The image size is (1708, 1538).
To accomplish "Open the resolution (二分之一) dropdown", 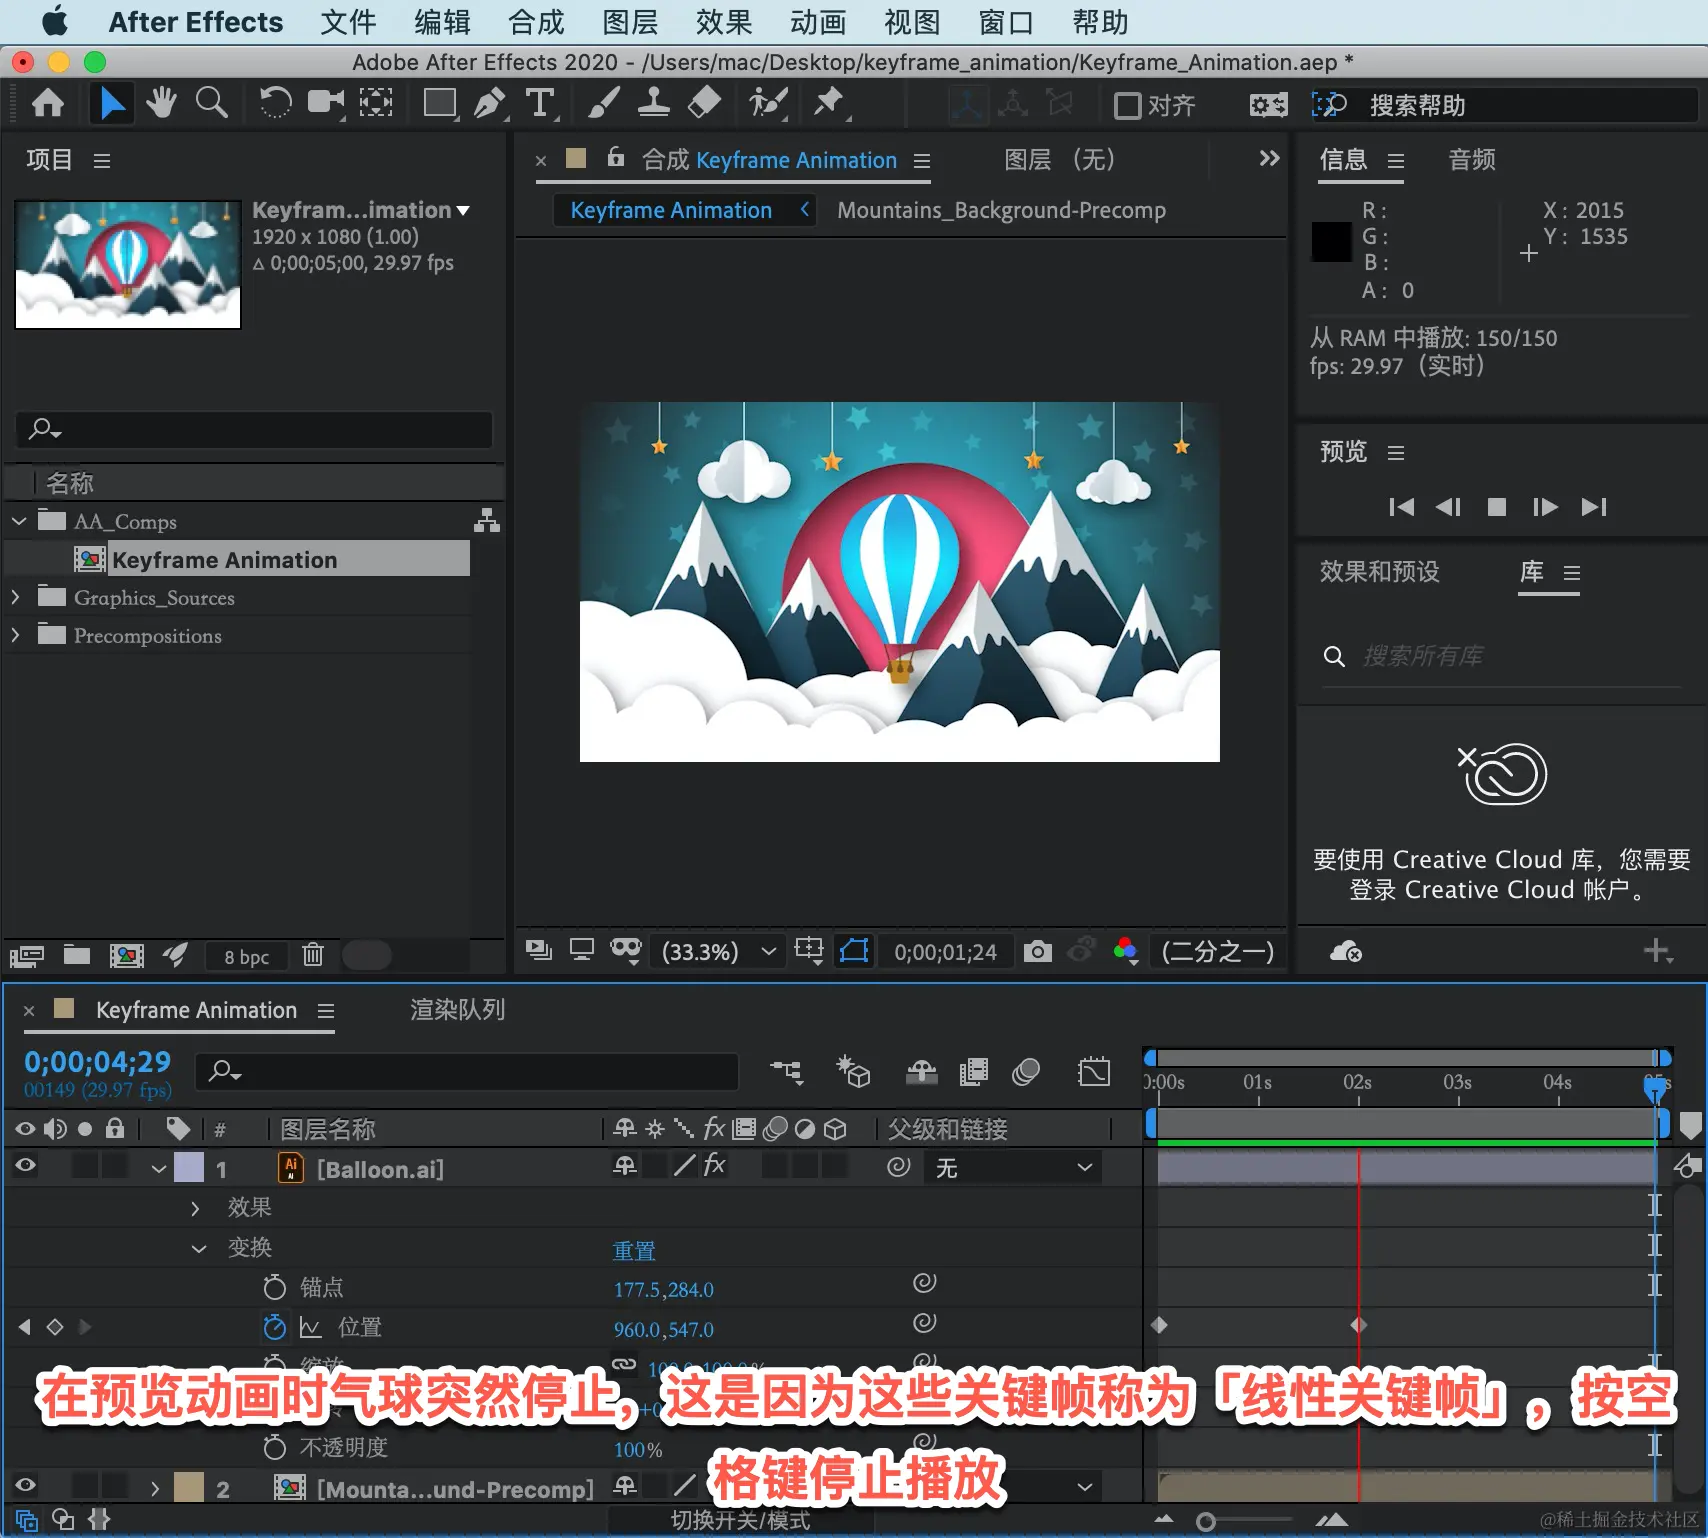I will pos(1217,951).
